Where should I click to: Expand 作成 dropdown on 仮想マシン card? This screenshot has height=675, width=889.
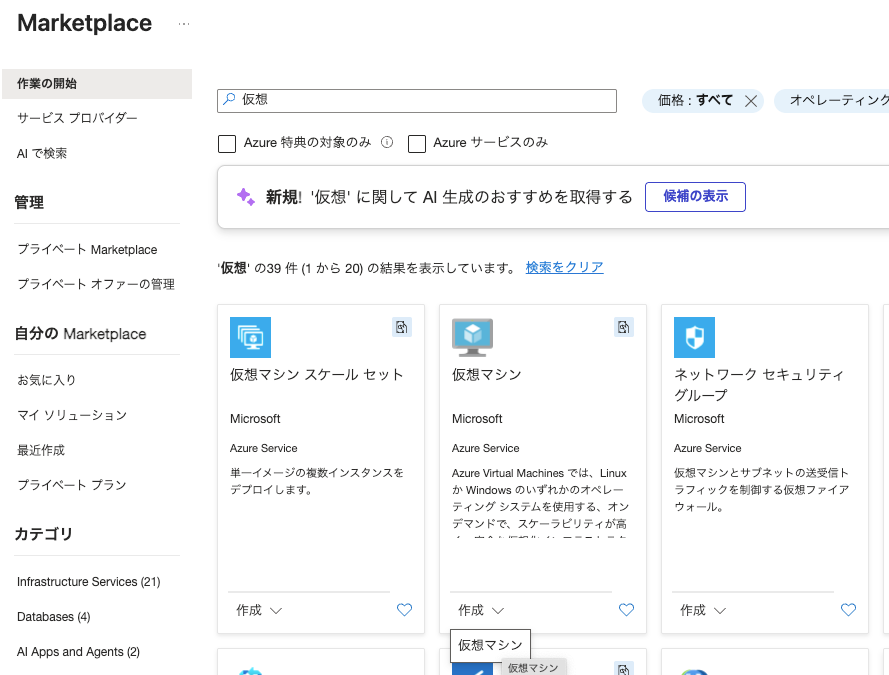coord(481,610)
